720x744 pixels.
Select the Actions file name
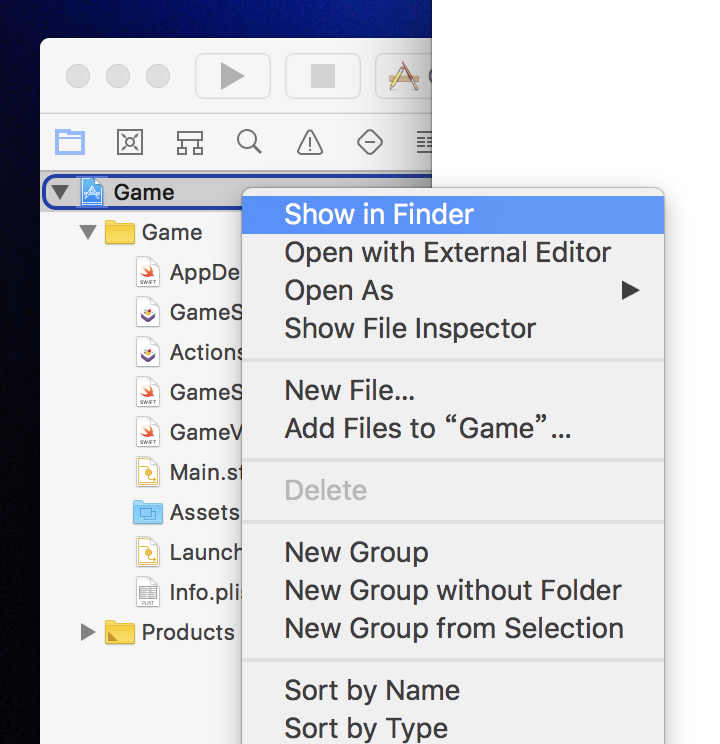[206, 353]
